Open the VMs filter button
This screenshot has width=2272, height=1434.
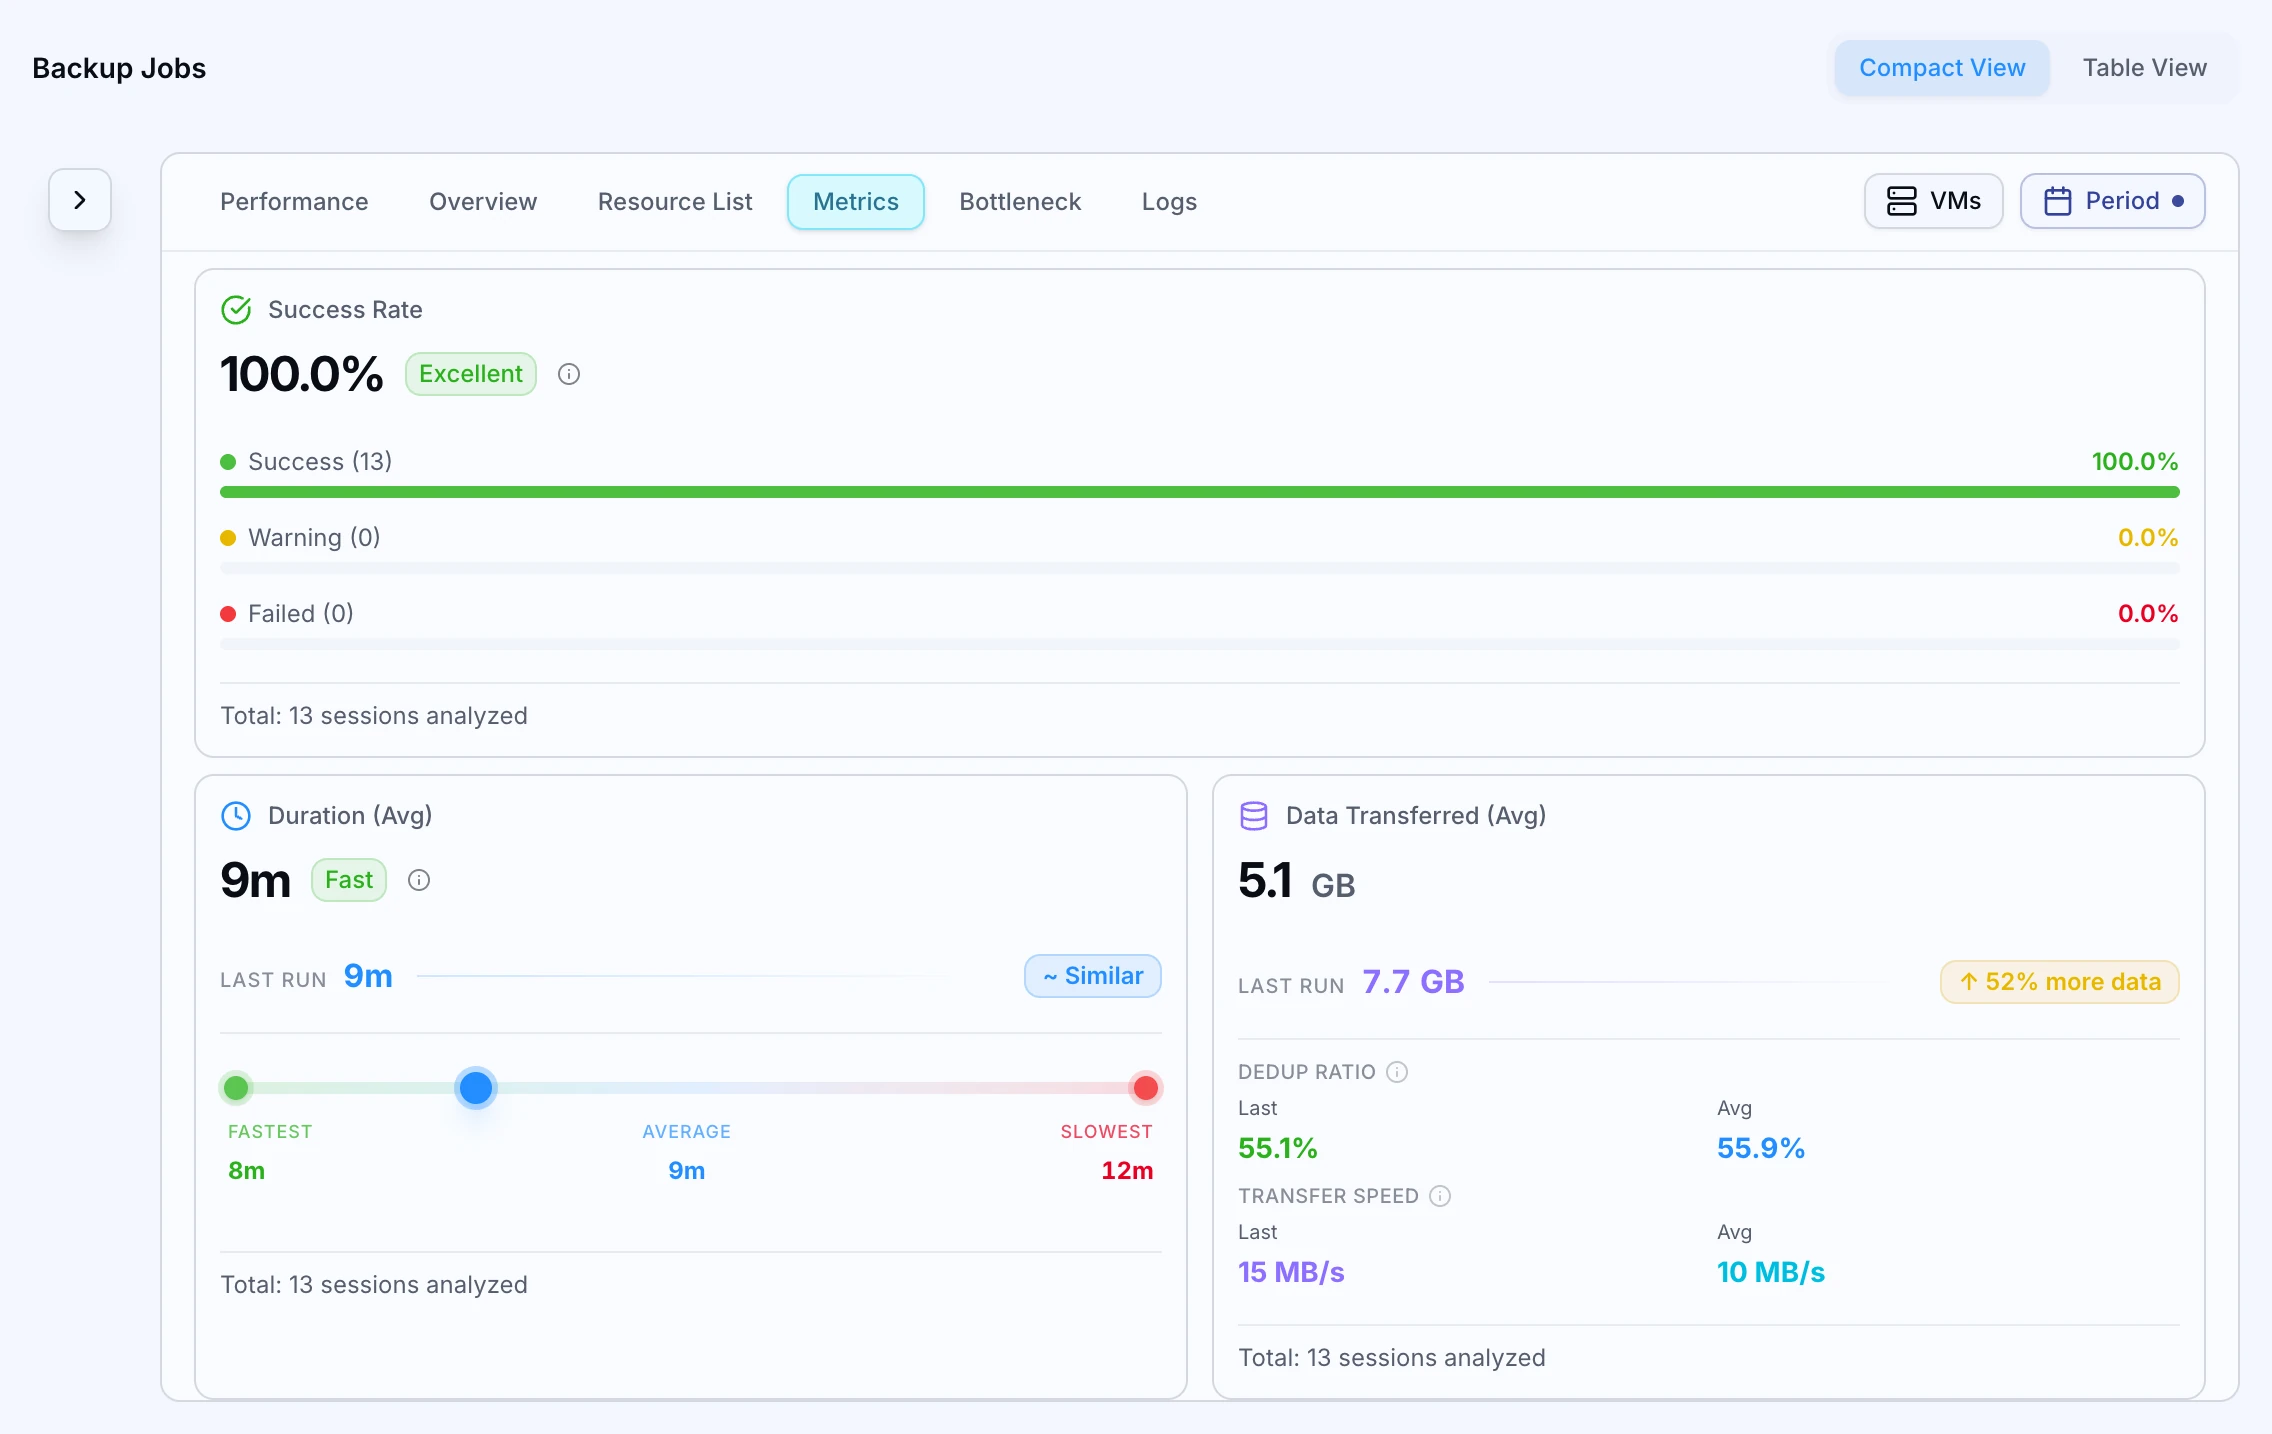pyautogui.click(x=1933, y=201)
